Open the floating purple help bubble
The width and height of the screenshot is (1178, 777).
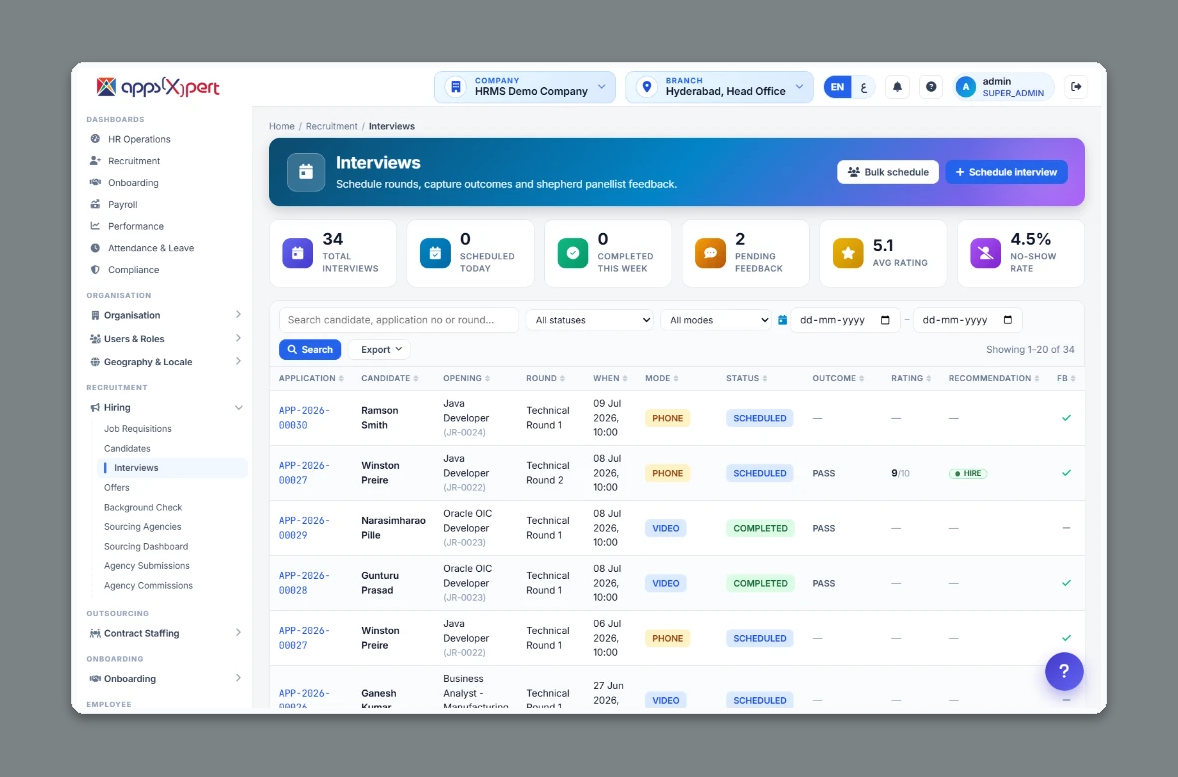[1064, 671]
